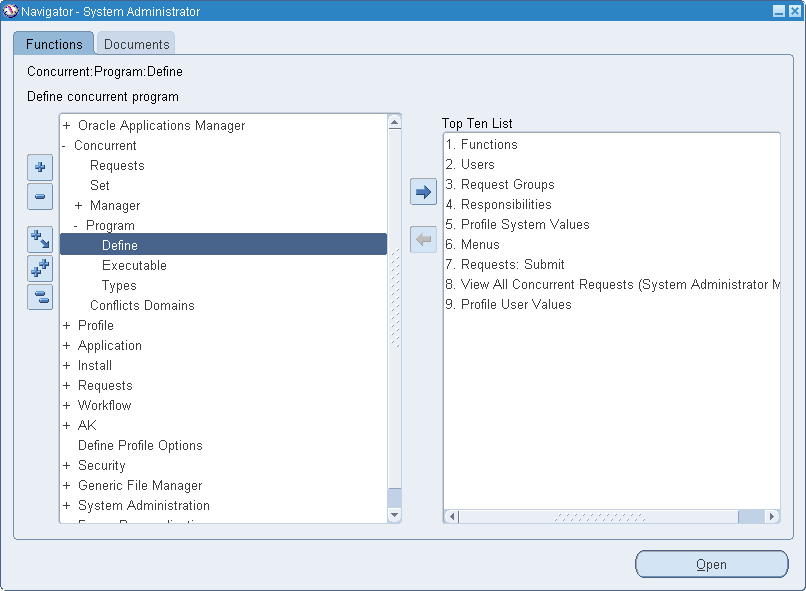
Task: Expand the Install tree node
Action: 66,365
